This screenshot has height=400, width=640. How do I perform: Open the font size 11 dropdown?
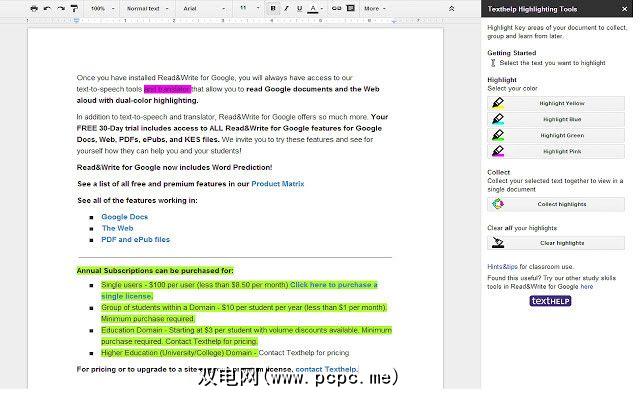(x=247, y=8)
